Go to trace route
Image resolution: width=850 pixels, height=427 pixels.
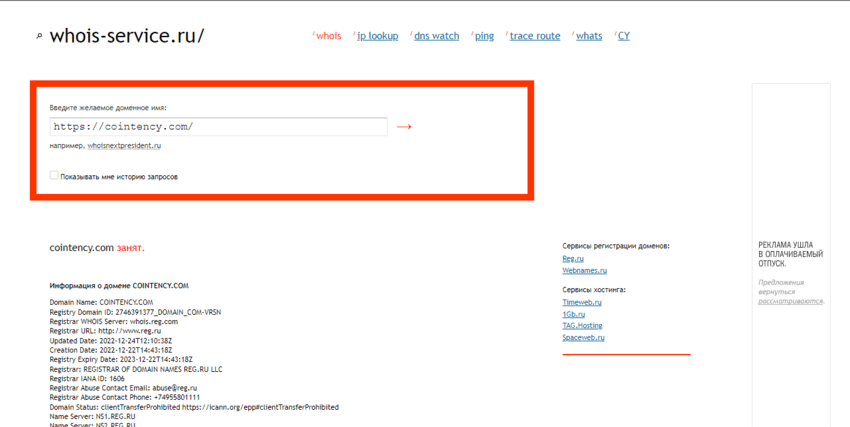point(535,36)
